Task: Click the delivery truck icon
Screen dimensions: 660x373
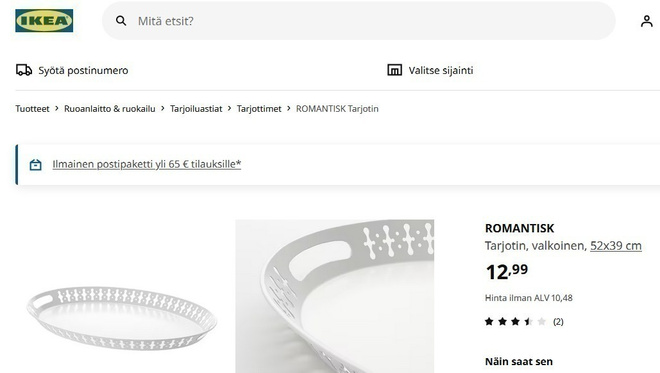Action: tap(24, 70)
